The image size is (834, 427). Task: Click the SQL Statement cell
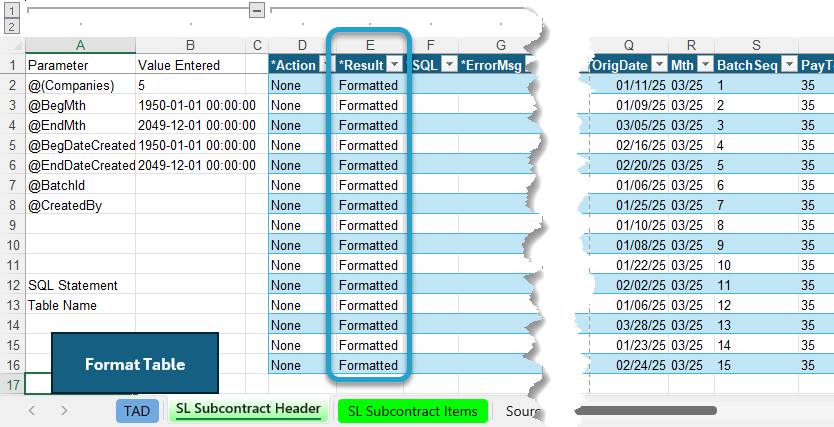tap(80, 285)
